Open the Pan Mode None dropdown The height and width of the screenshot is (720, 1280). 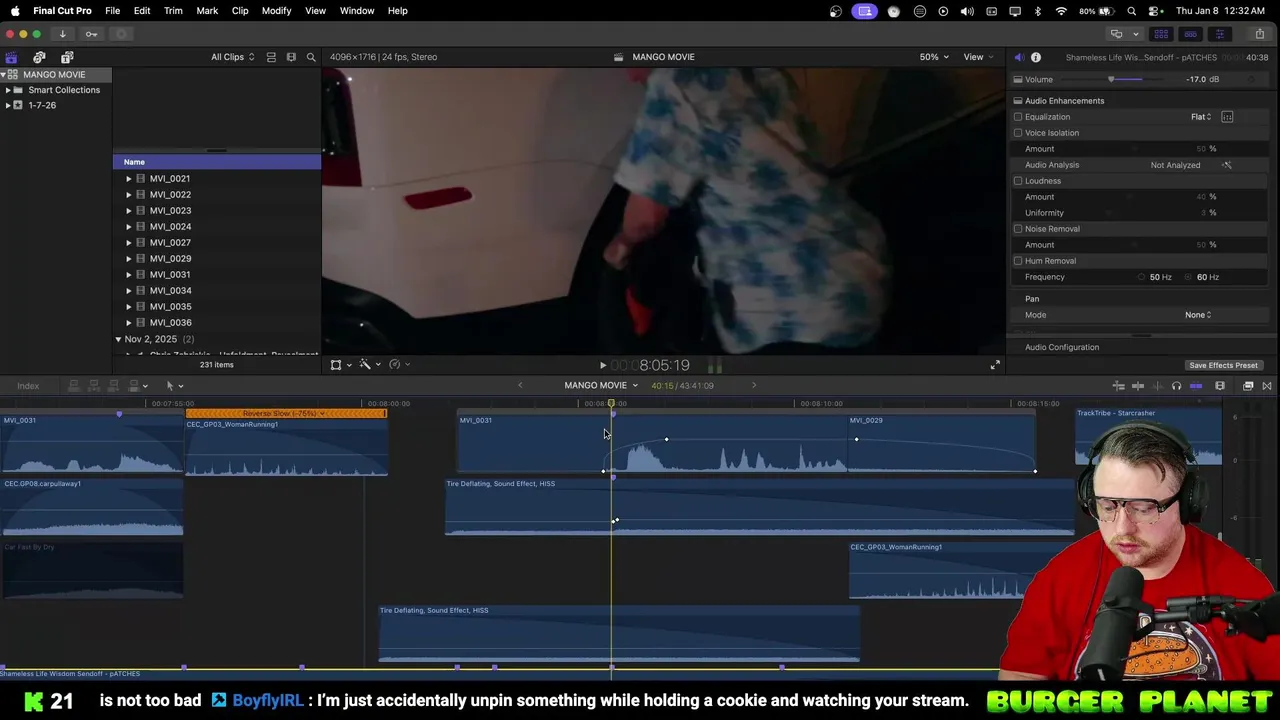click(1198, 315)
